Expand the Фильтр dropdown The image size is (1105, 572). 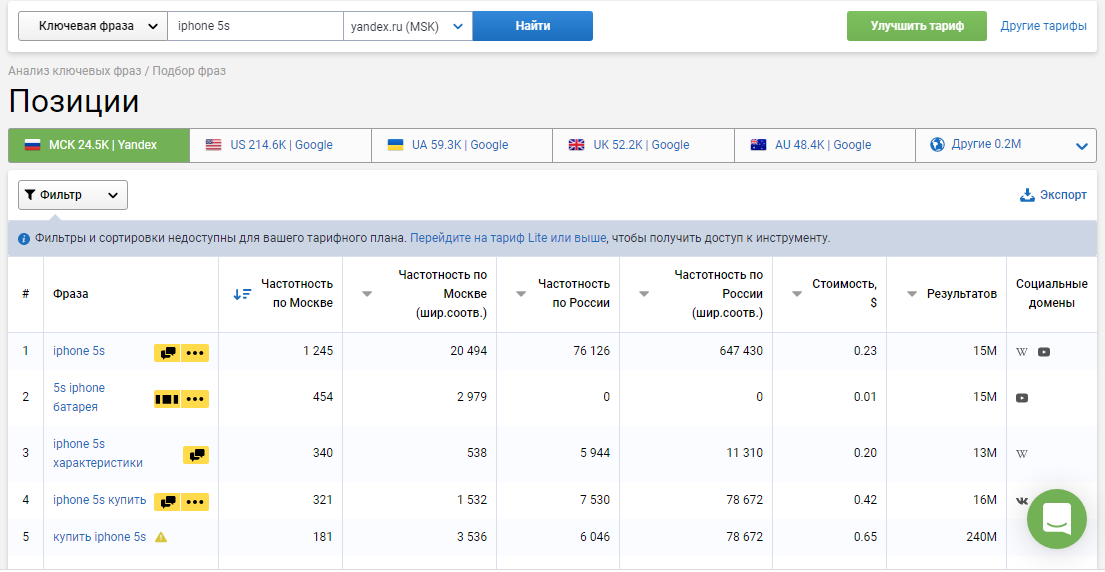pos(73,195)
